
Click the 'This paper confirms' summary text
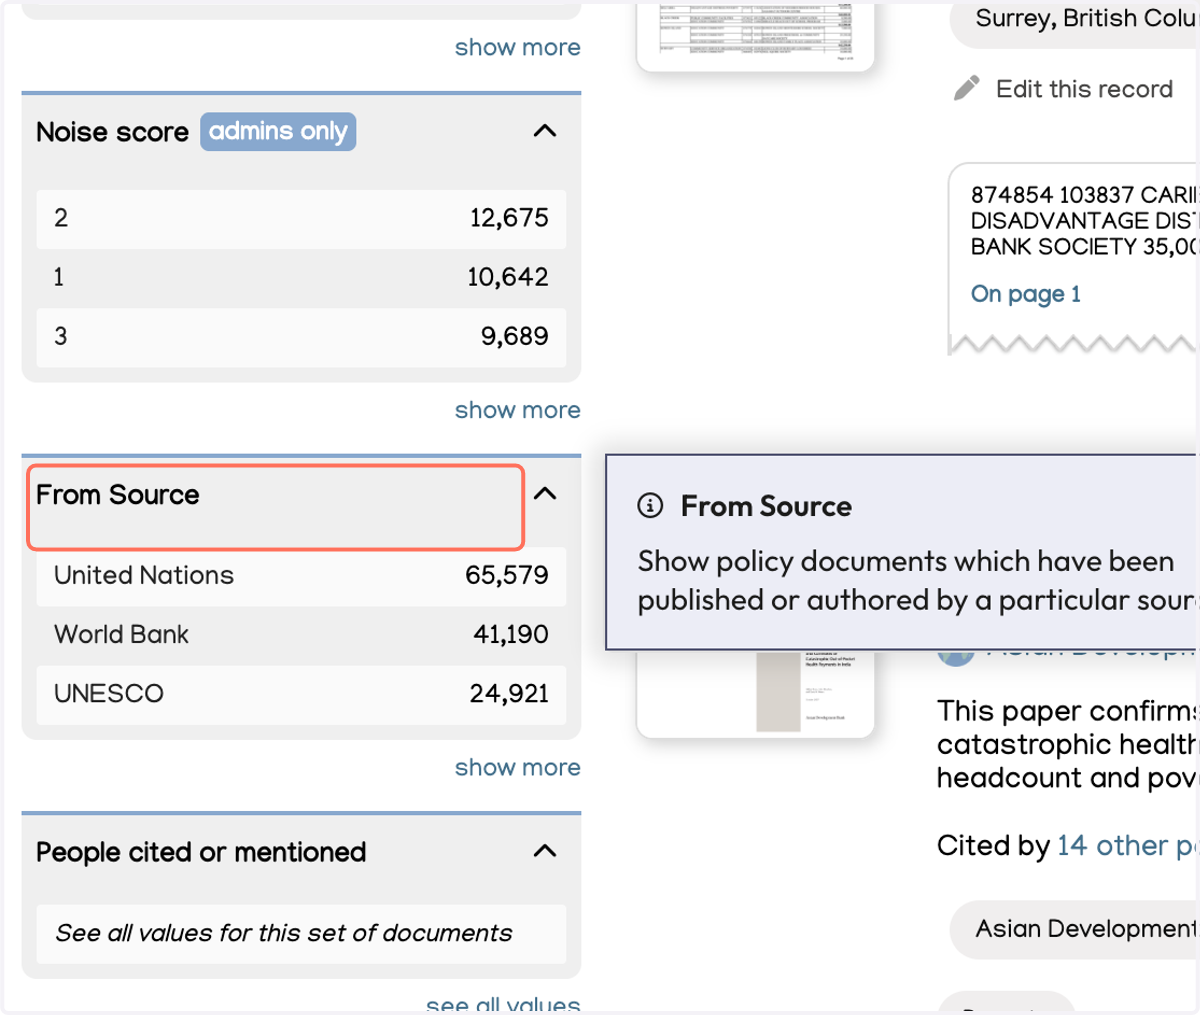point(1067,744)
